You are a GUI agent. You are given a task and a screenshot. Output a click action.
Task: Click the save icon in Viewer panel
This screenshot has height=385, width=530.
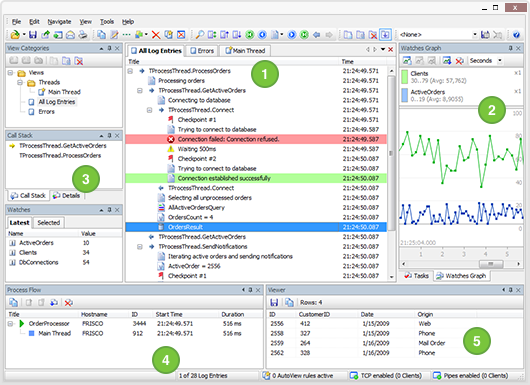coord(274,302)
